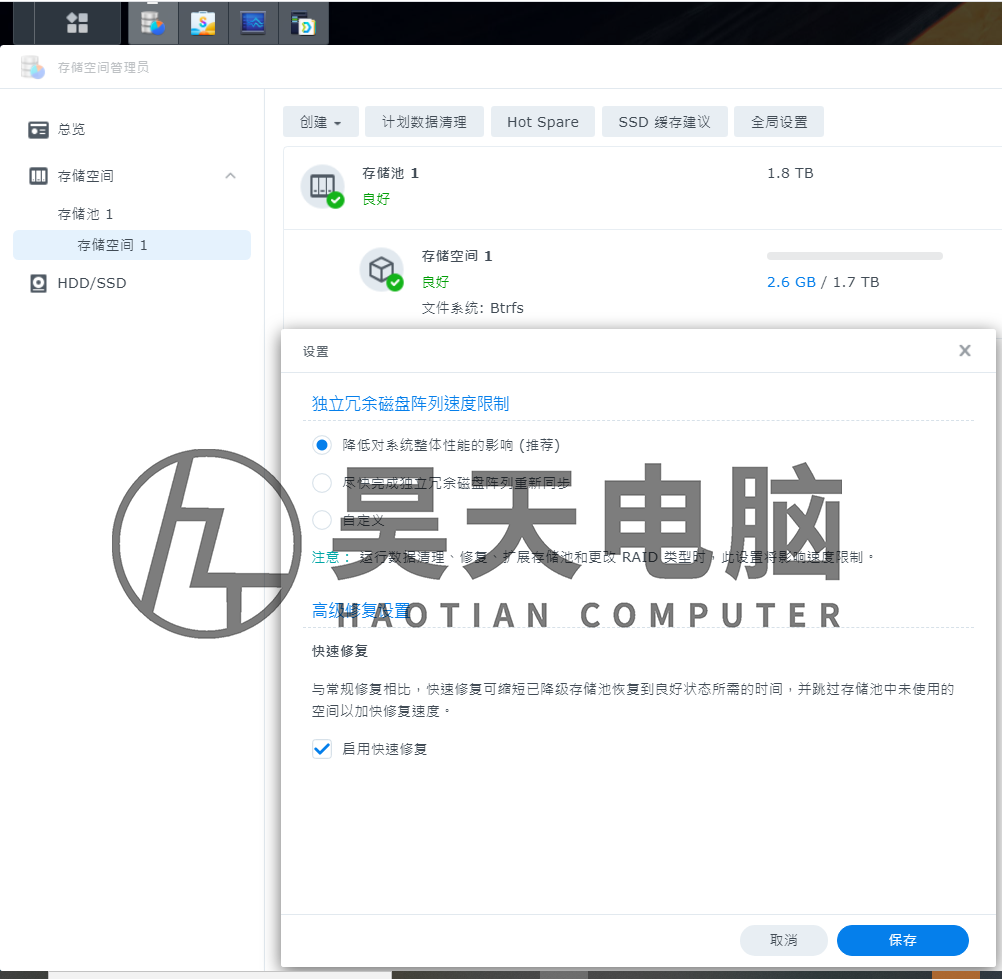Select the 总览 overview icon in sidebar

38,129
